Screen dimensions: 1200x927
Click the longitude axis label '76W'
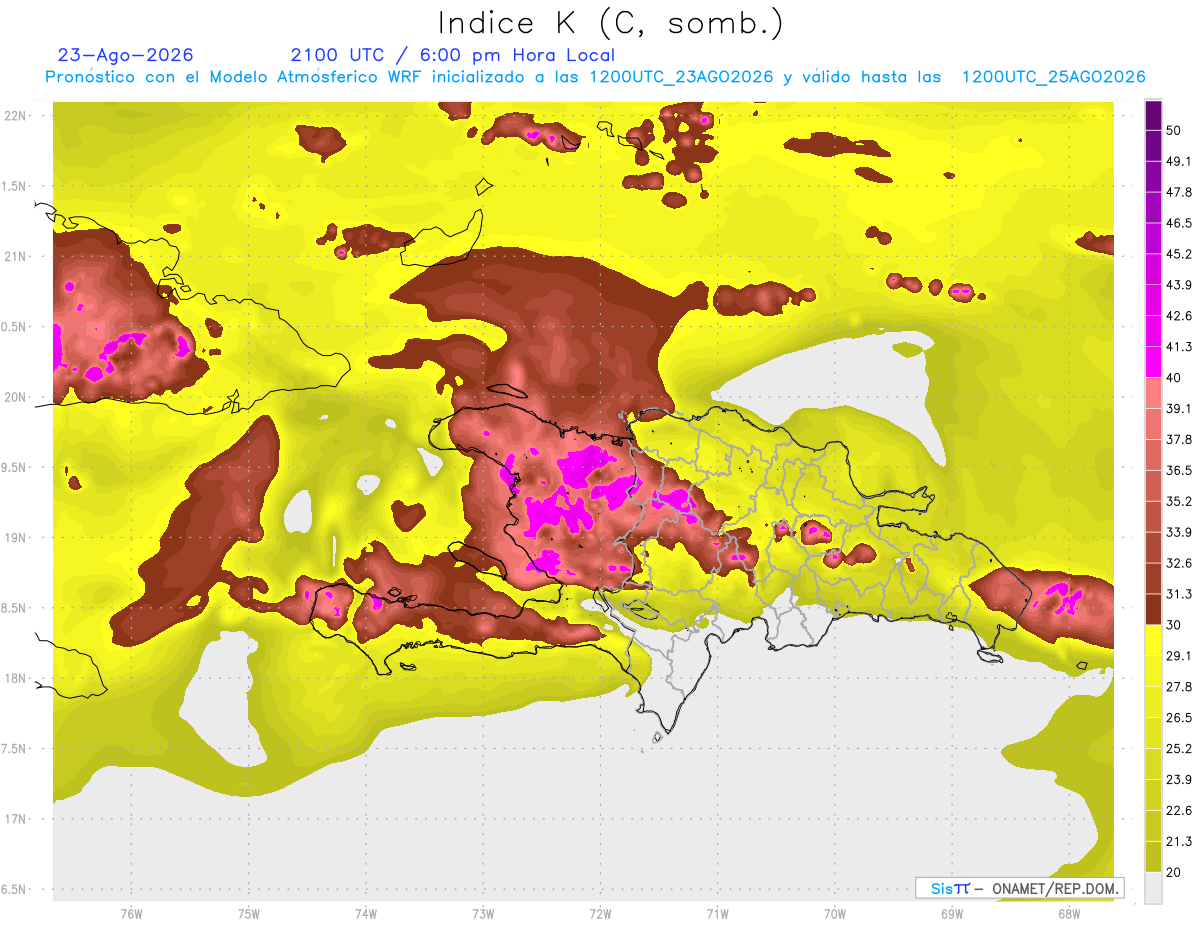pos(131,914)
